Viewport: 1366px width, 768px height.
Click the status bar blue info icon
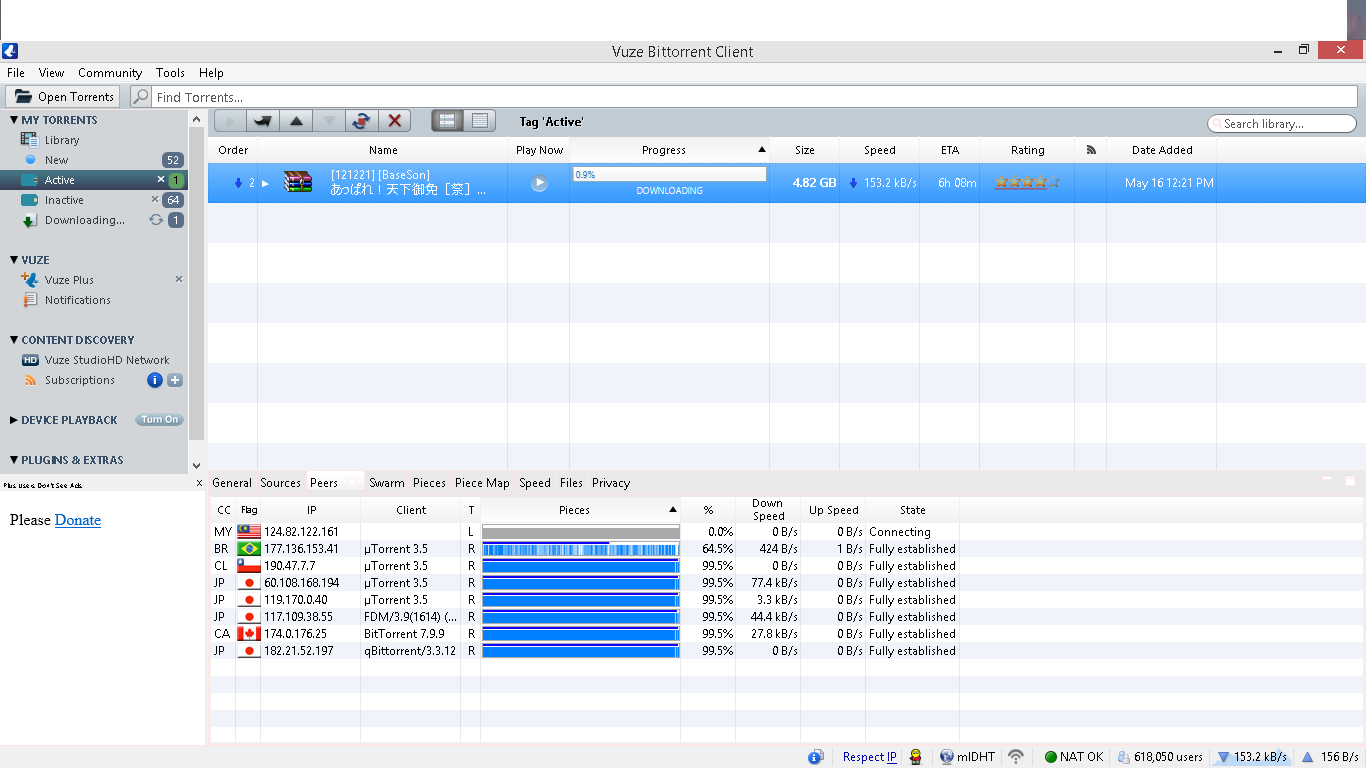[815, 757]
